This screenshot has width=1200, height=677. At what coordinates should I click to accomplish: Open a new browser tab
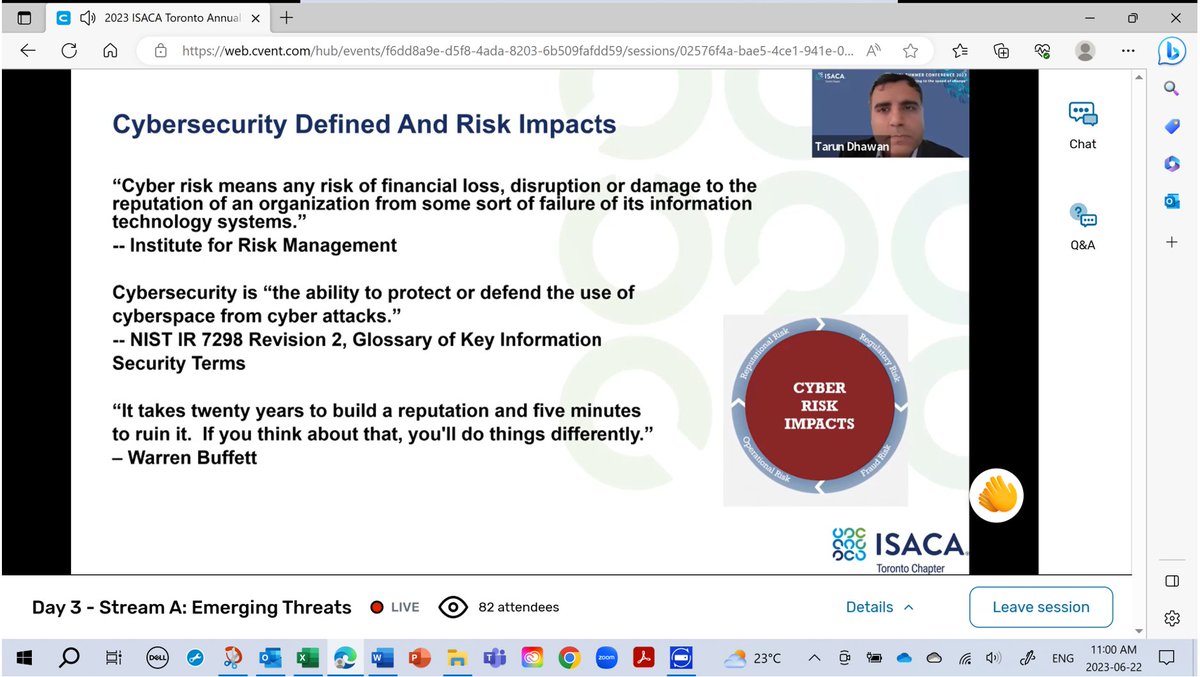[x=287, y=17]
